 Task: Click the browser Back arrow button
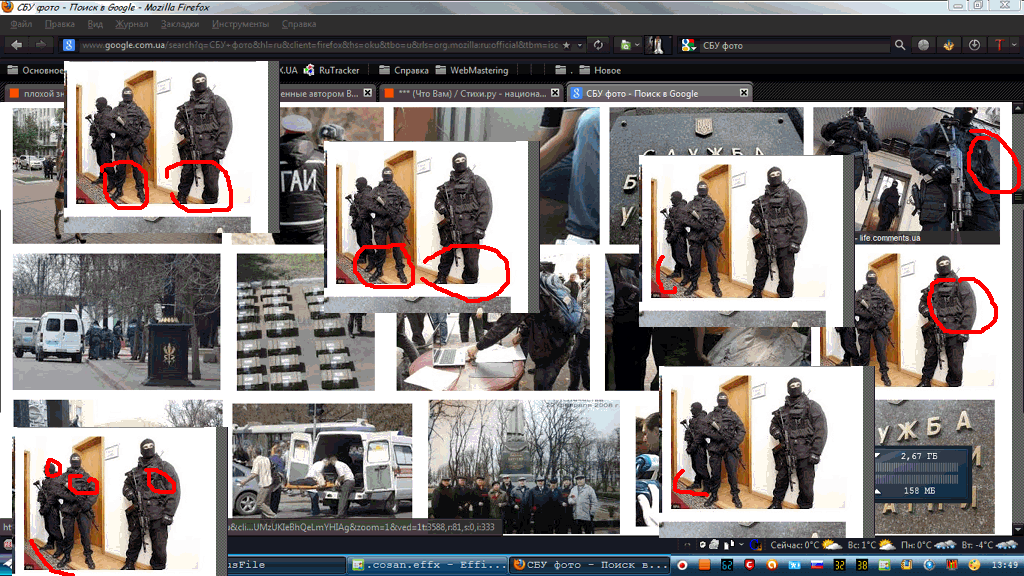(17, 45)
